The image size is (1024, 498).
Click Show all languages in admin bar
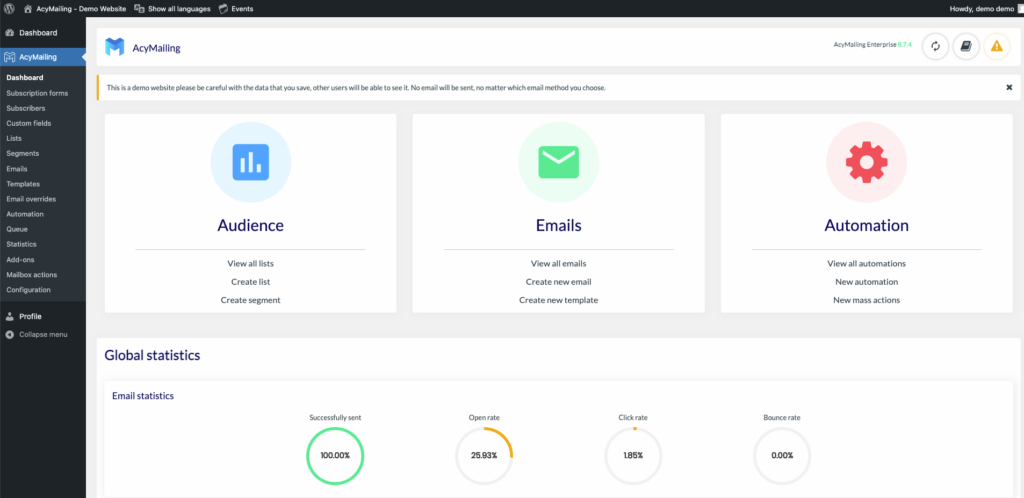[172, 8]
